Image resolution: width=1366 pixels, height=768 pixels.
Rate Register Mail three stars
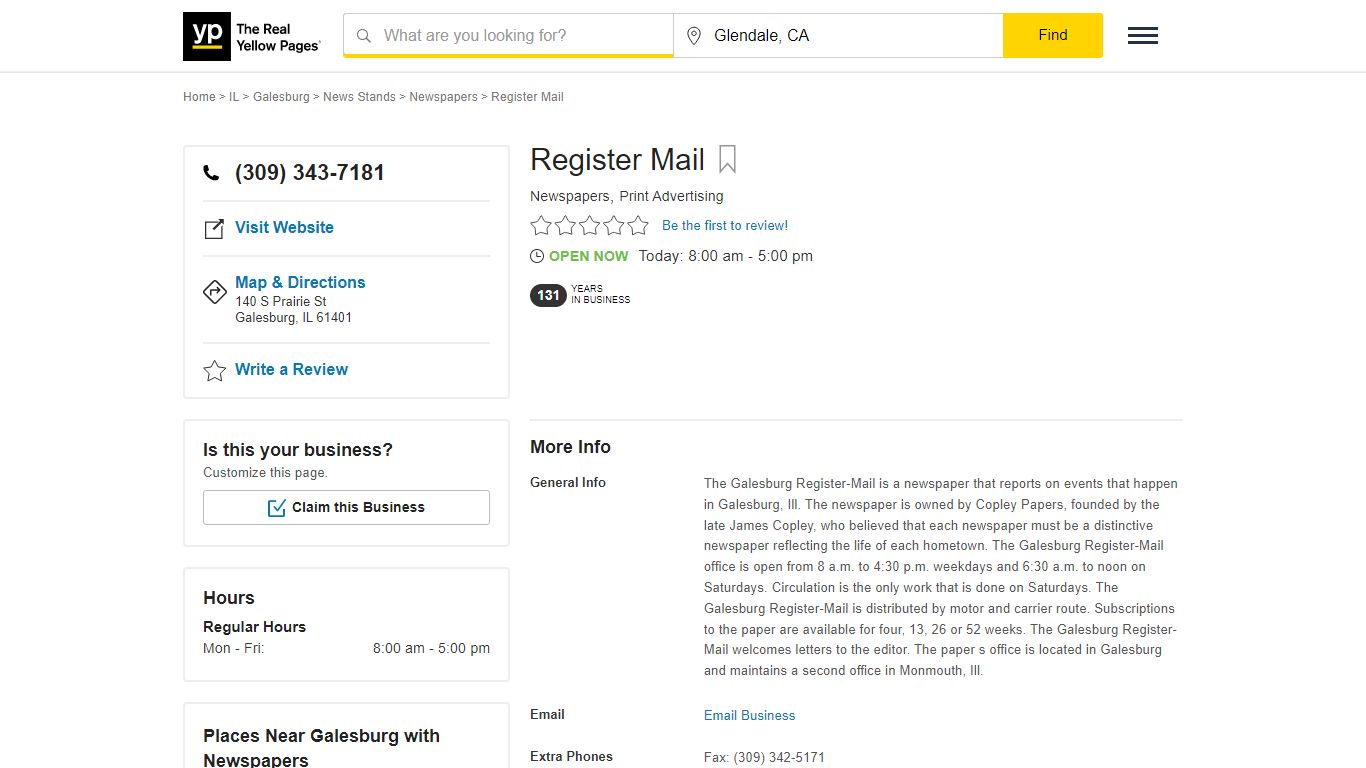pos(590,226)
